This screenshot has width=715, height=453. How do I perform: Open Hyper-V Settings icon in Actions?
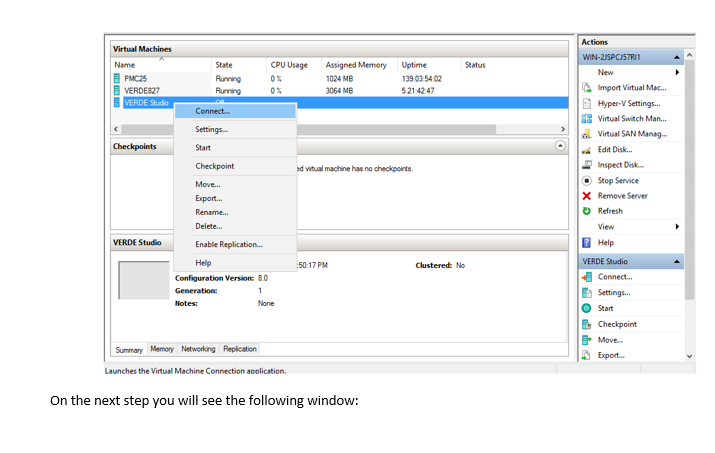(586, 104)
